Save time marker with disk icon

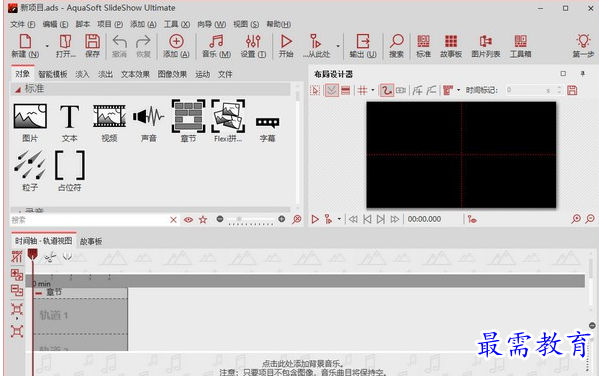(572, 91)
